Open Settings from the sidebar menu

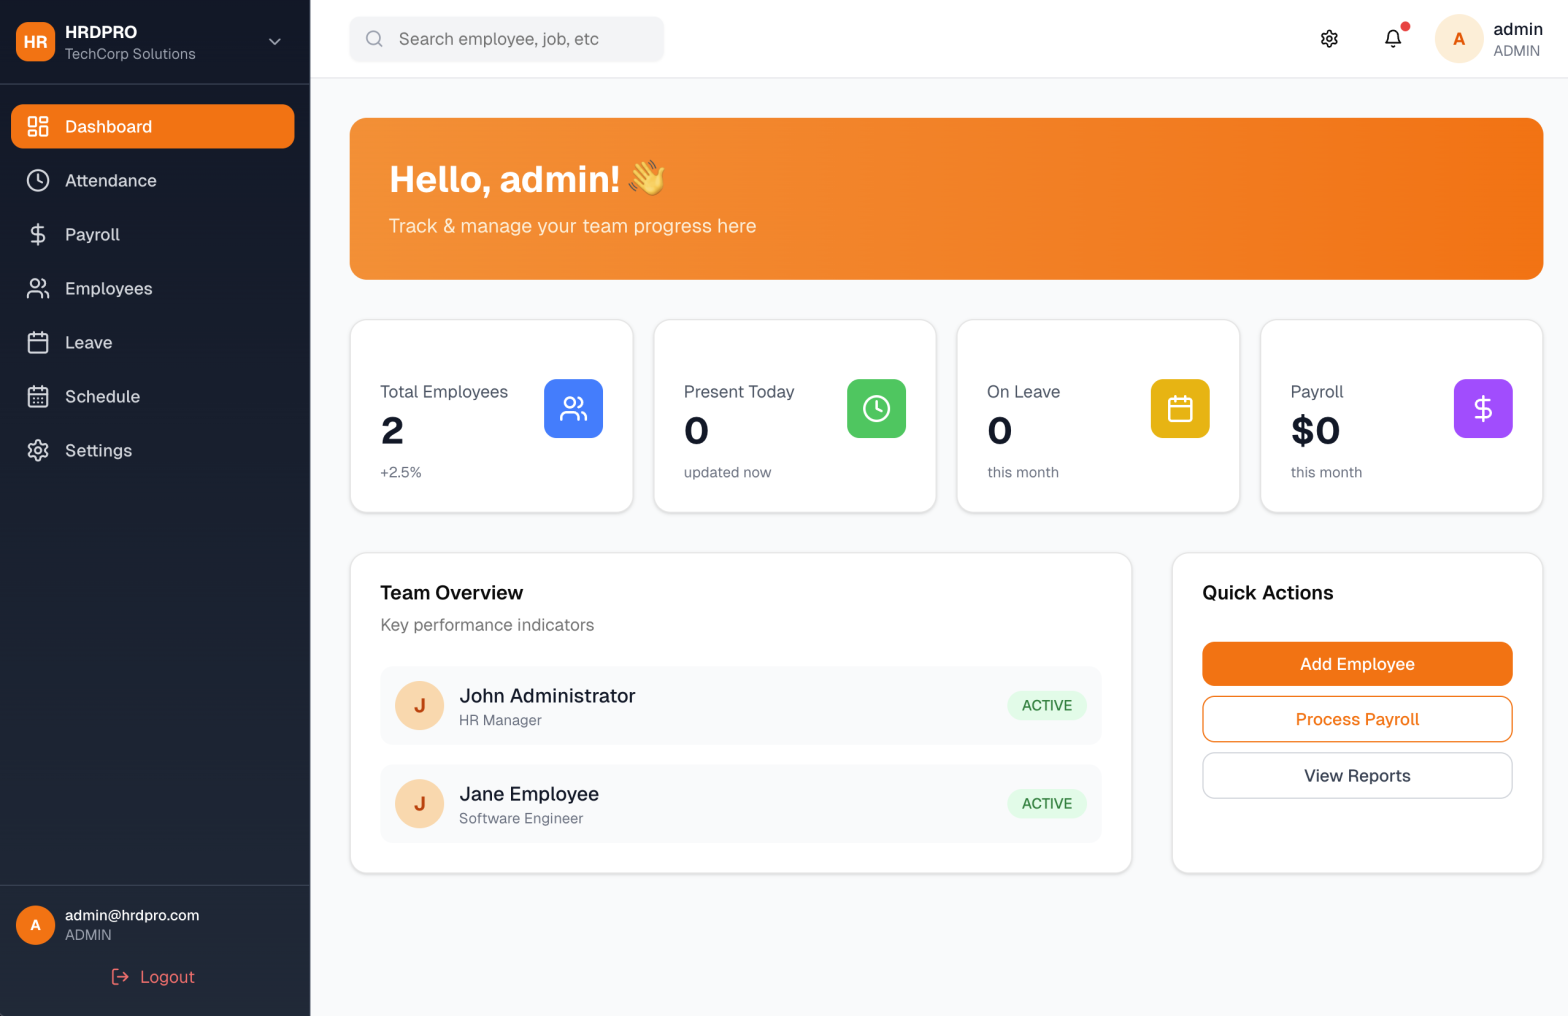[x=98, y=451]
